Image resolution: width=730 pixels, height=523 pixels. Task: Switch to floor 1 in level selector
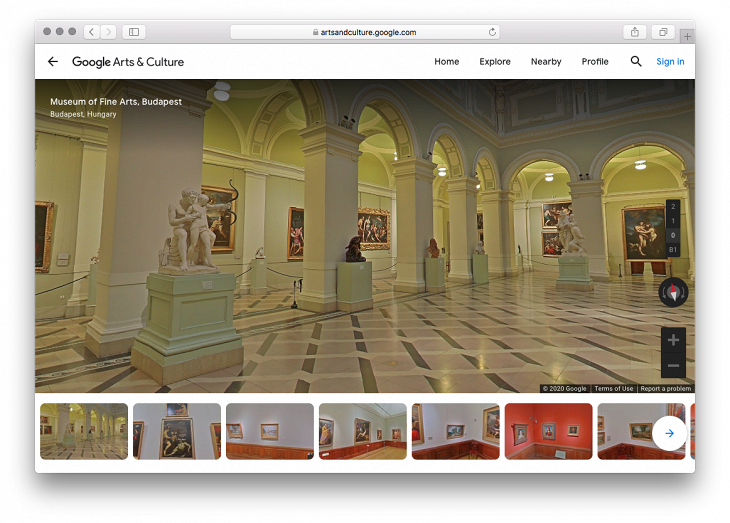673,221
